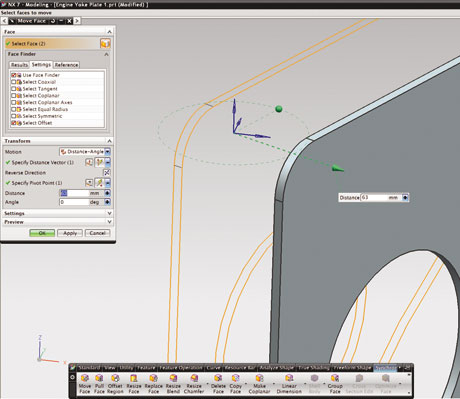Click the reset icon in Move Face title
Image resolution: width=460 pixels, height=399 pixels.
[53, 21]
